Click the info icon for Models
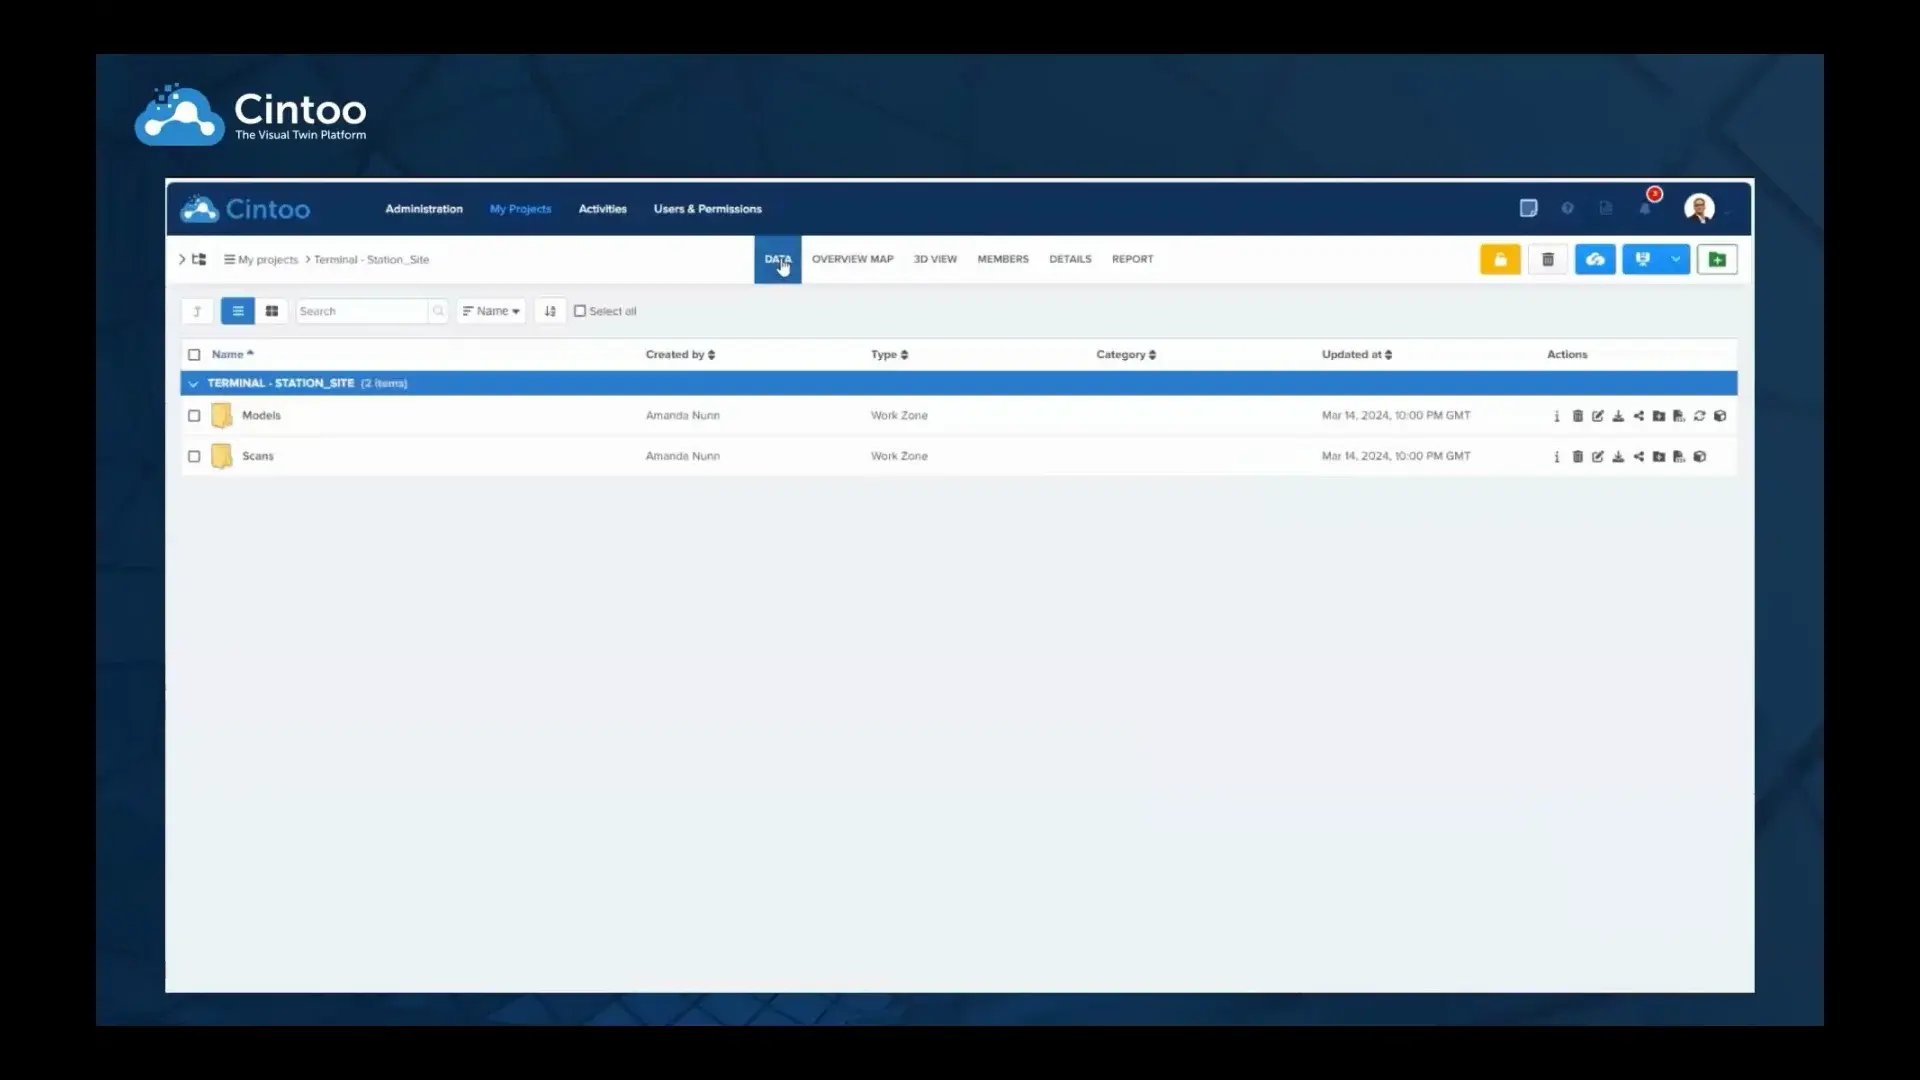1920x1080 pixels. pos(1557,416)
